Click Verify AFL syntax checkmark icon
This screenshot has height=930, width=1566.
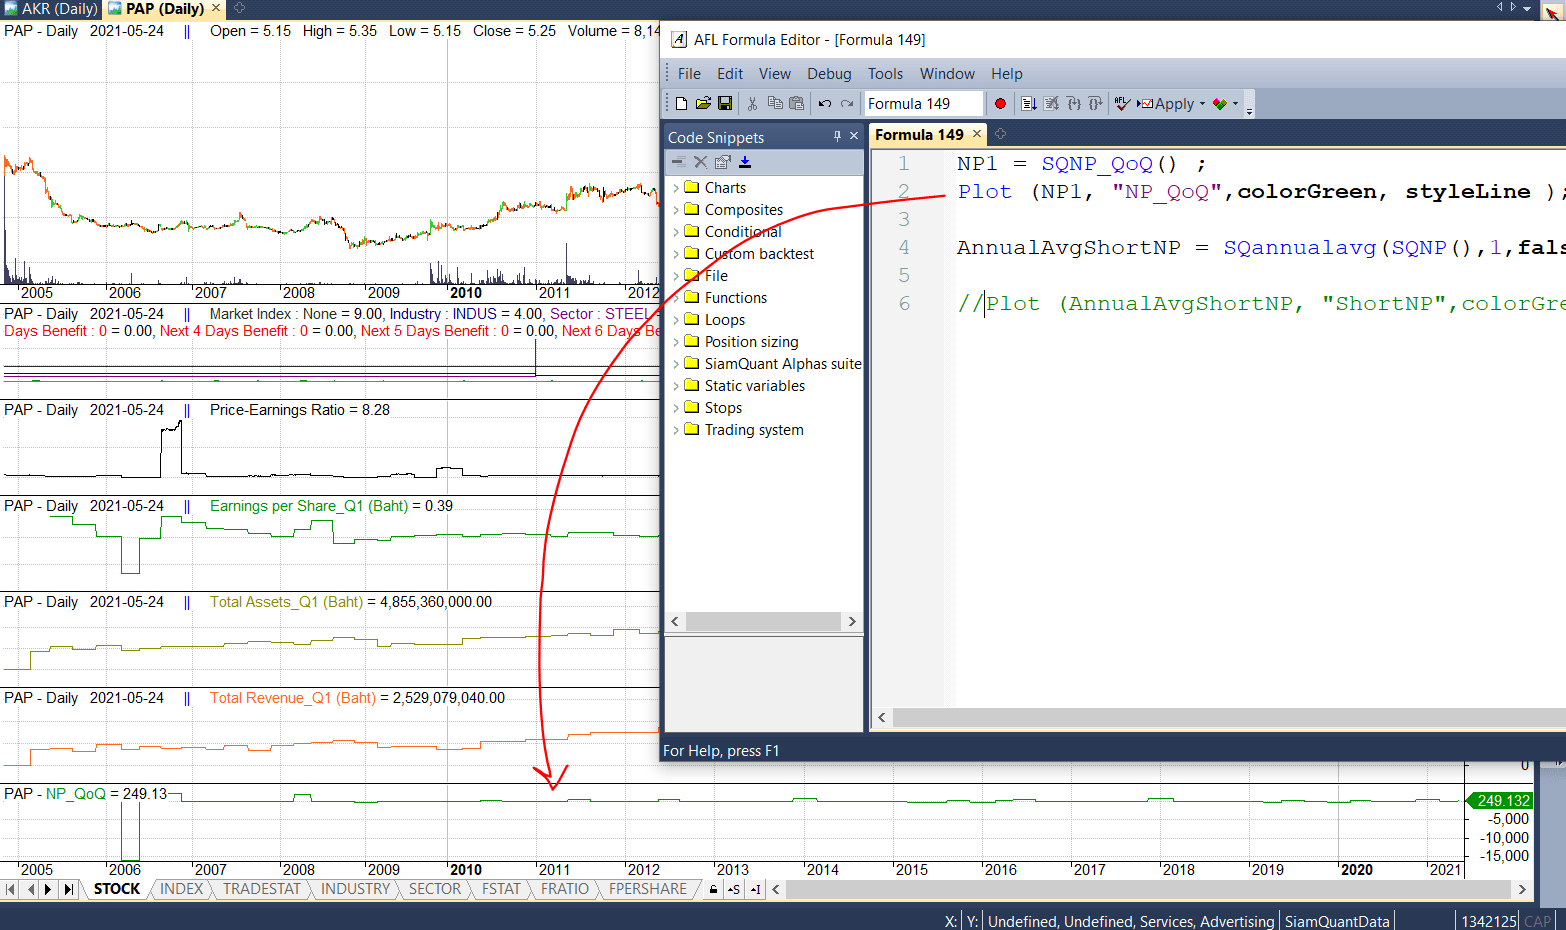1122,103
